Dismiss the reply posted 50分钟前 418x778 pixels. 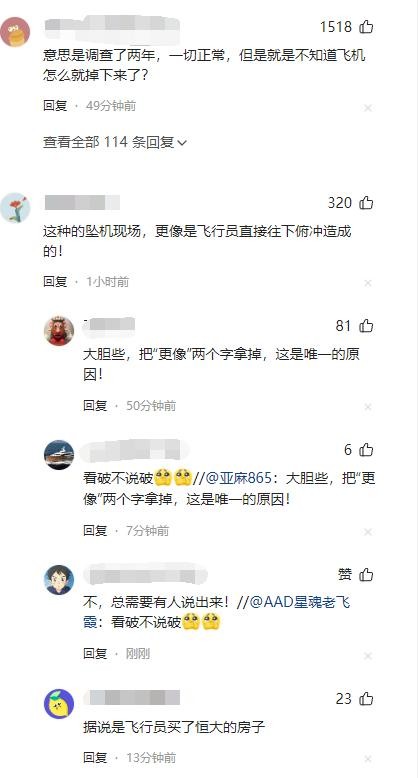[368, 407]
